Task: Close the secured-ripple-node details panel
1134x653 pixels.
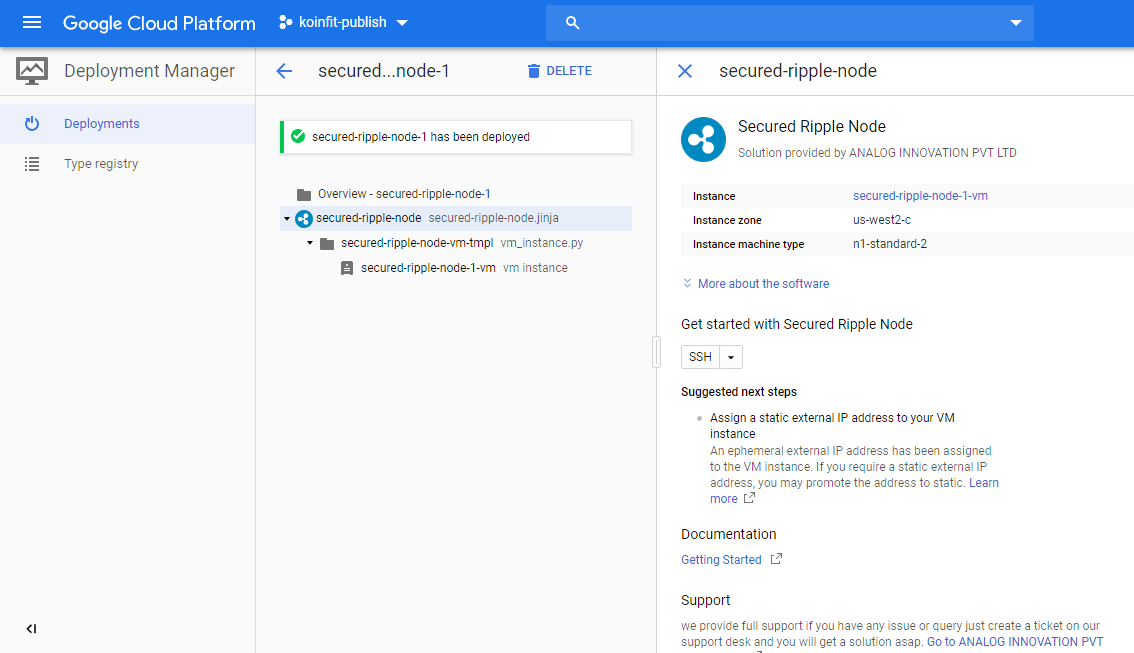Action: (x=685, y=71)
